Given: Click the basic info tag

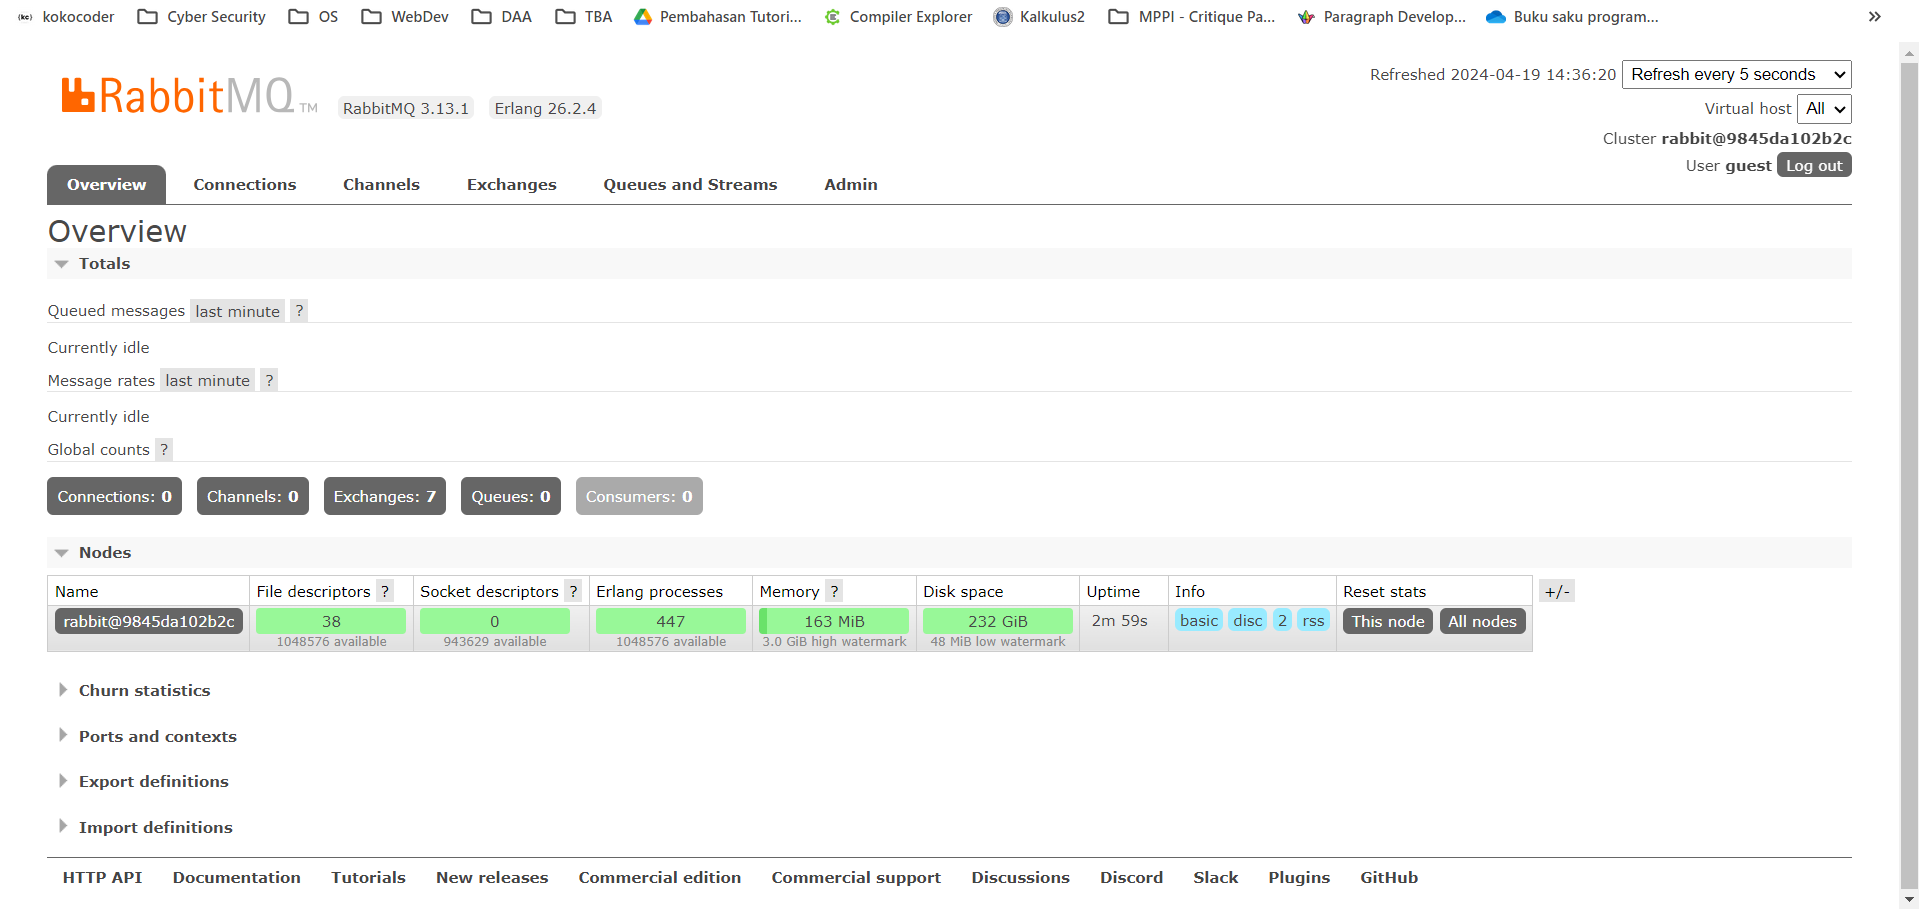Looking at the screenshot, I should (x=1199, y=620).
